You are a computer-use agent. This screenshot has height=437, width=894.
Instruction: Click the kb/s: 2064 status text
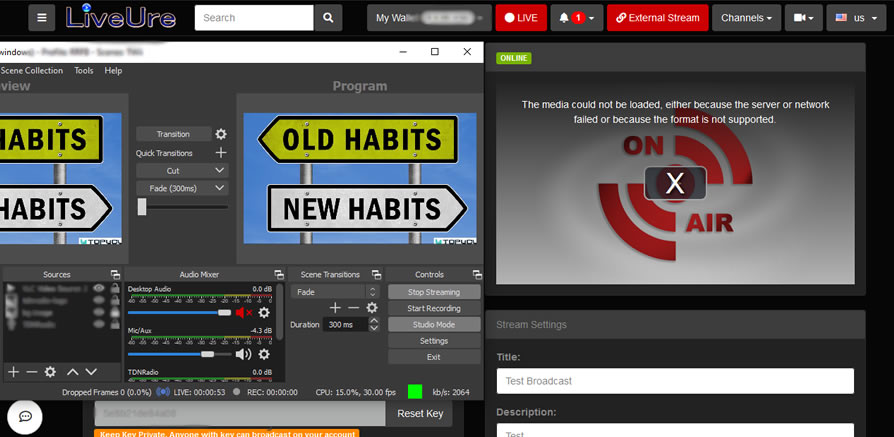click(x=451, y=393)
